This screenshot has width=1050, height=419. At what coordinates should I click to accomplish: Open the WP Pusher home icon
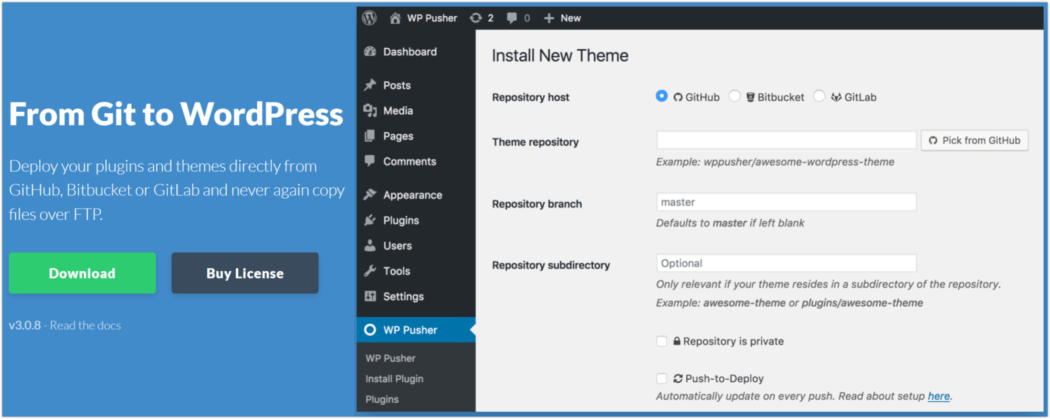pyautogui.click(x=395, y=18)
